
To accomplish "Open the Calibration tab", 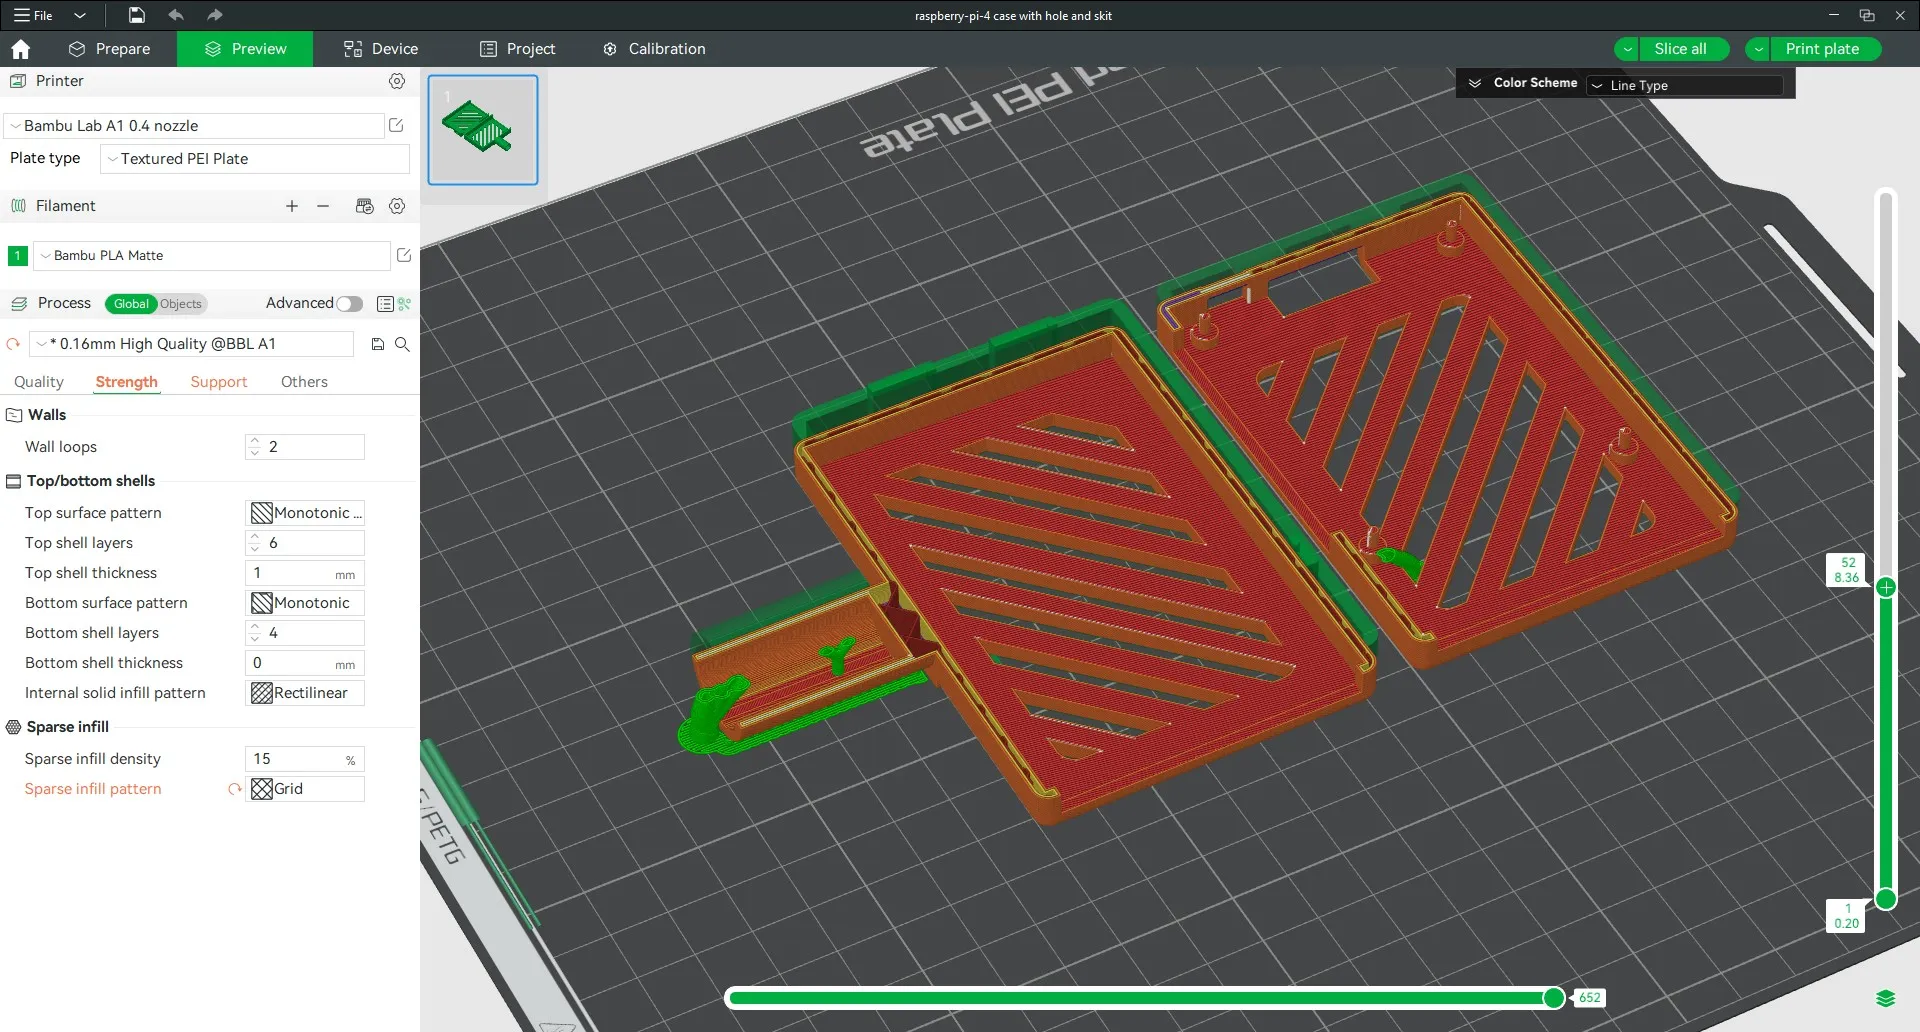I will click(654, 49).
